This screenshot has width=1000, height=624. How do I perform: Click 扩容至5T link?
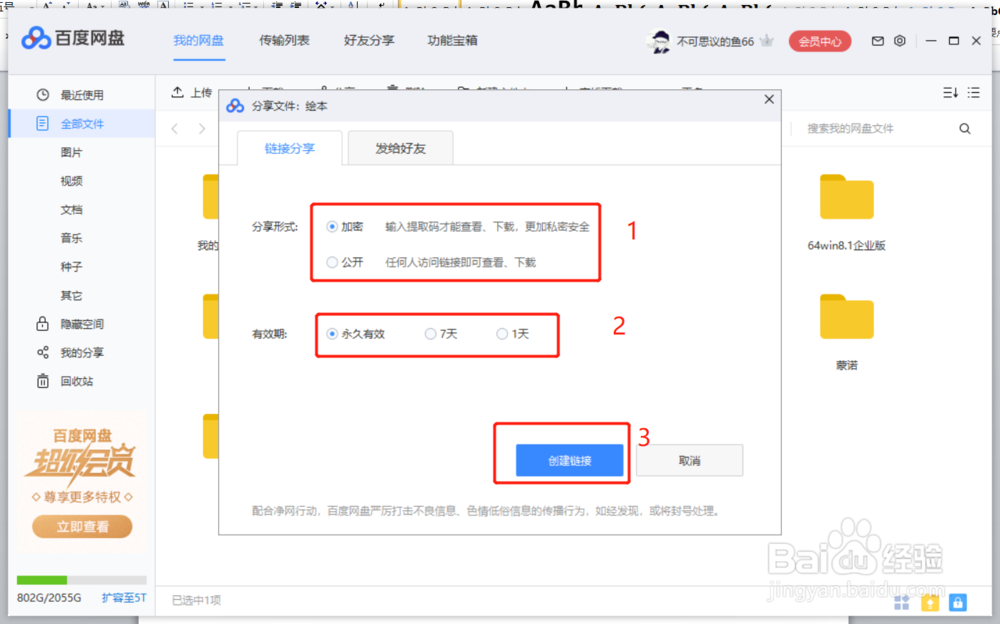[124, 598]
